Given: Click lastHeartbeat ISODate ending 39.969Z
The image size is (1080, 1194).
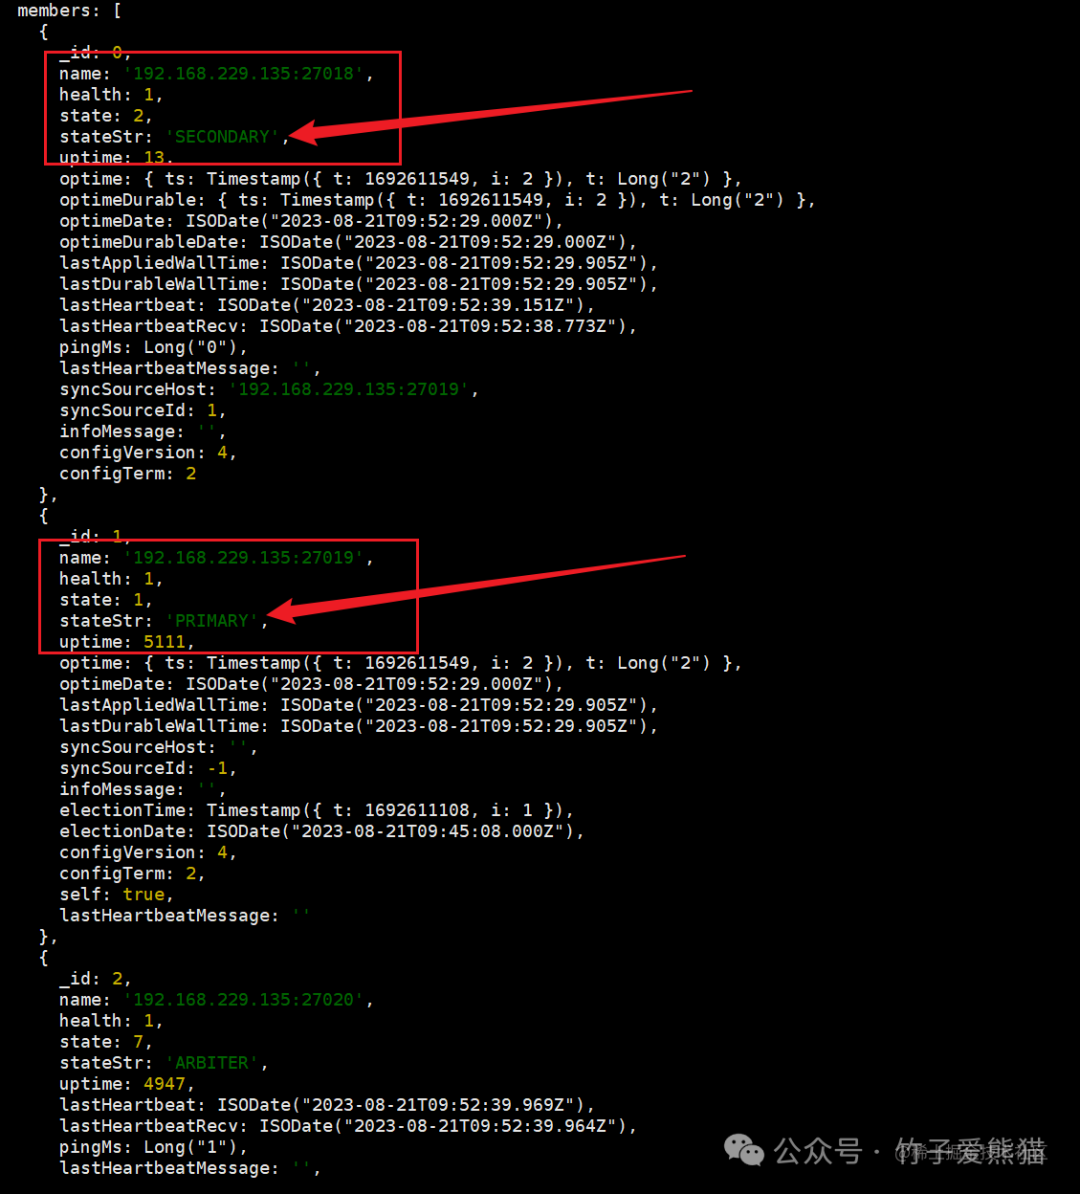Looking at the screenshot, I should tap(327, 1105).
